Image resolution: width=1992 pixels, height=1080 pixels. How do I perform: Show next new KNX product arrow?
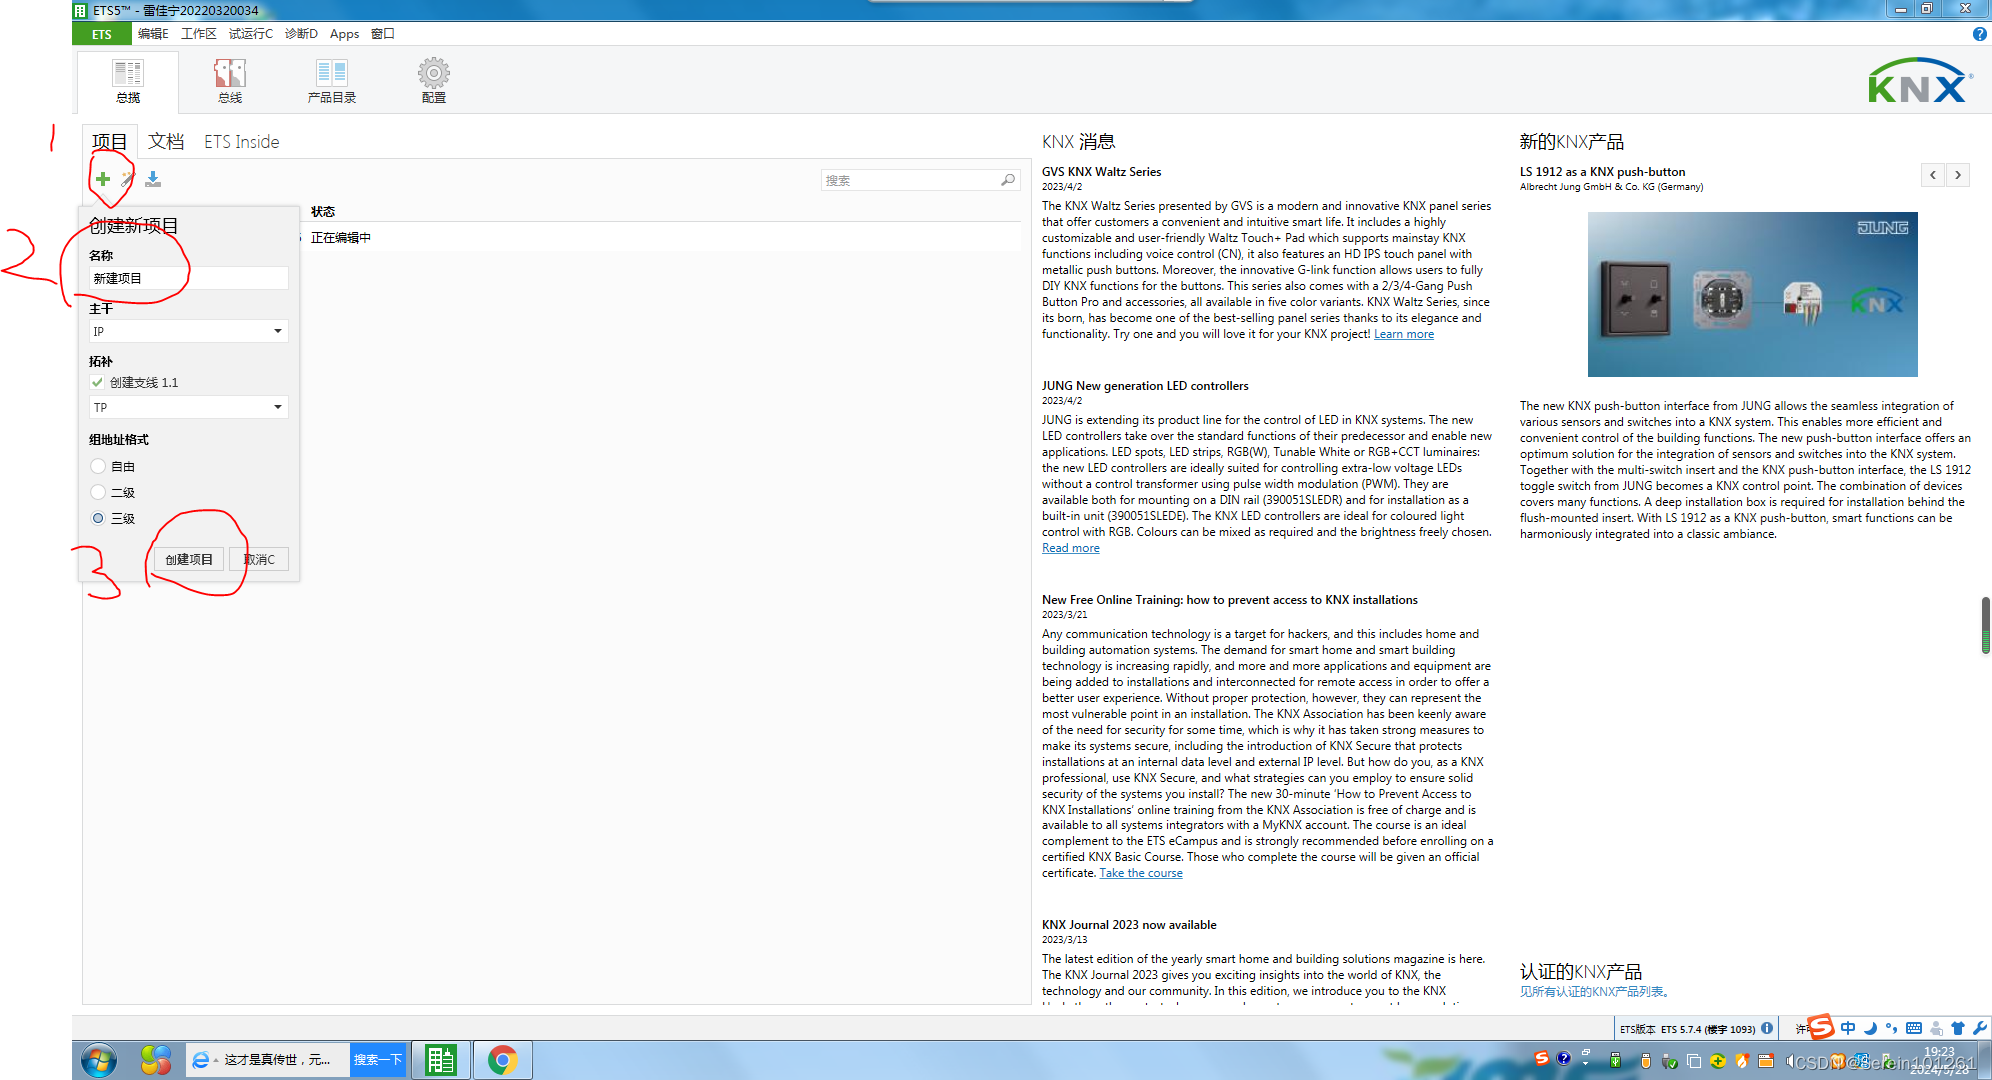[1958, 175]
